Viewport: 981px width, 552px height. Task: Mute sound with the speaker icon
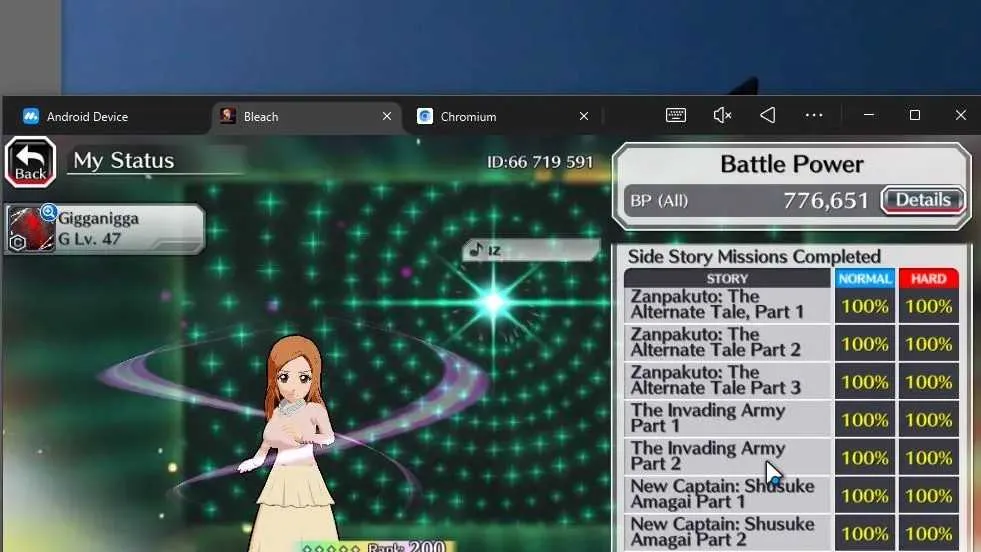722,115
